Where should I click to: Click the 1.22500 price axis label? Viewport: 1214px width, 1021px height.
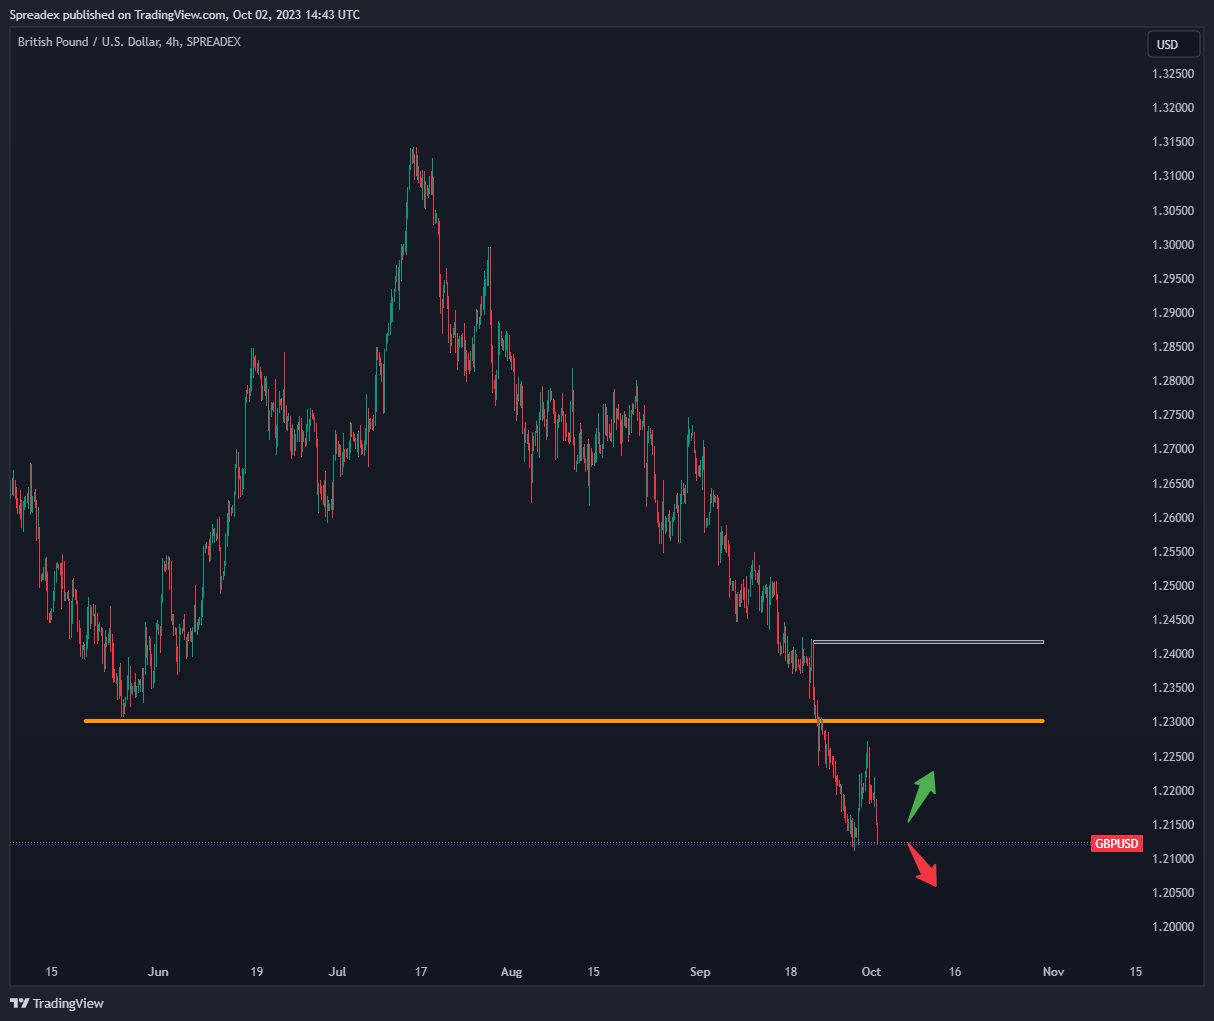pyautogui.click(x=1172, y=757)
